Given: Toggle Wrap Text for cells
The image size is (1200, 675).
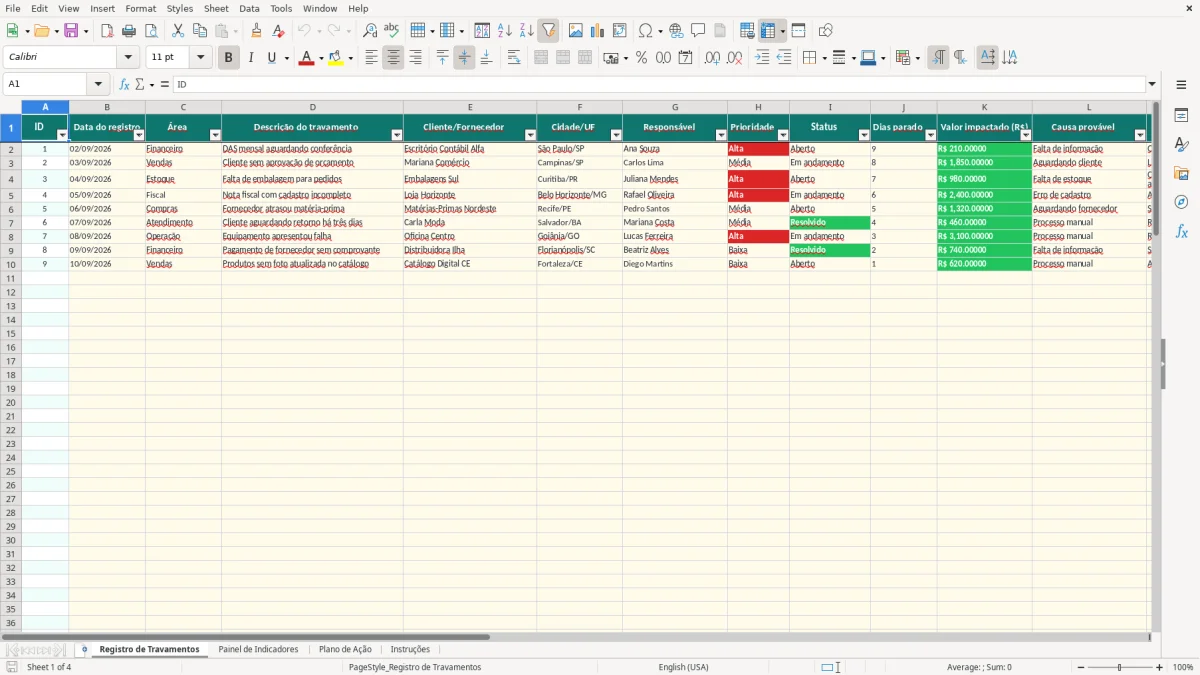Looking at the screenshot, I should [514, 58].
